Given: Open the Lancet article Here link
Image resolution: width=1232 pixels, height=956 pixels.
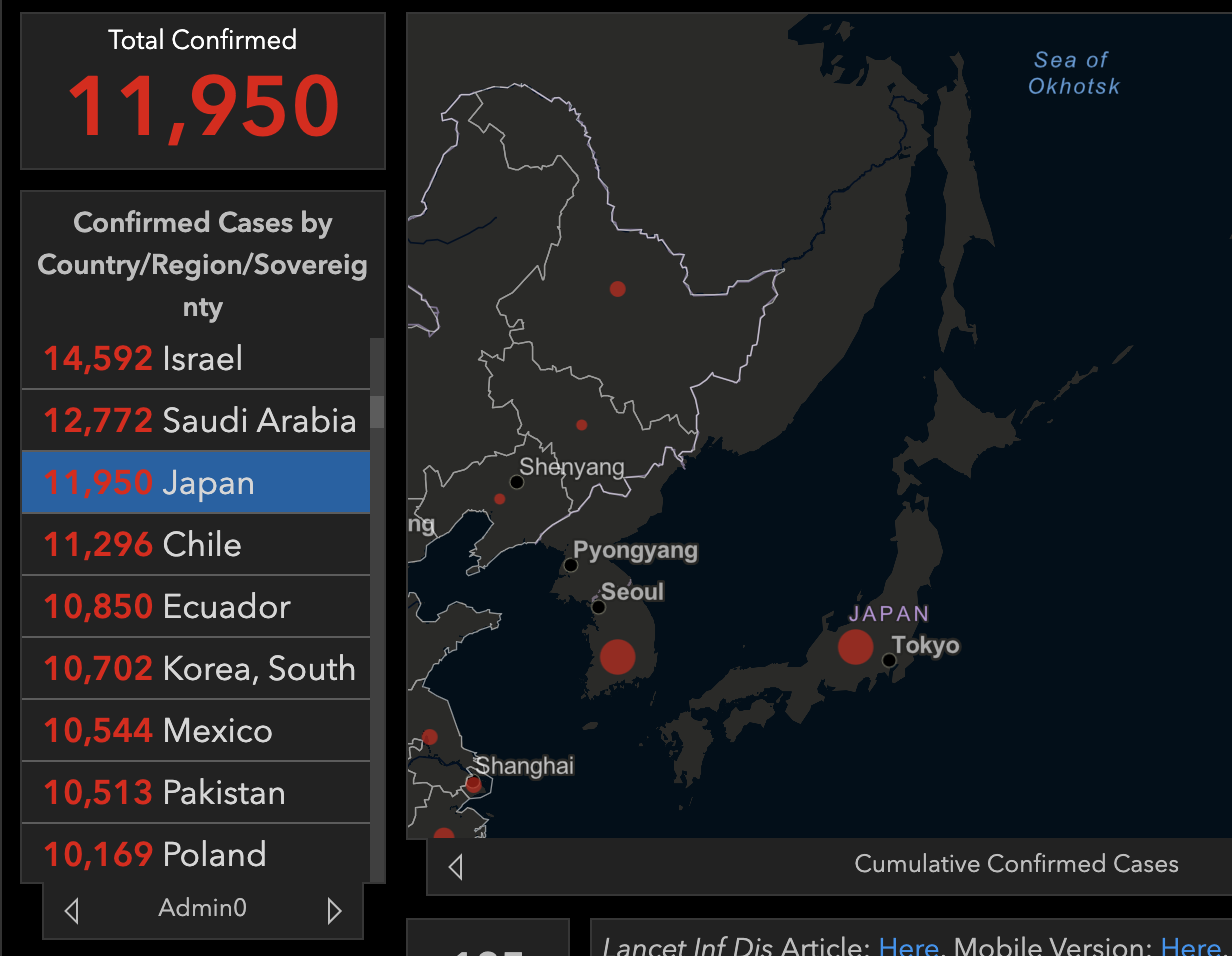Looking at the screenshot, I should coord(908,946).
